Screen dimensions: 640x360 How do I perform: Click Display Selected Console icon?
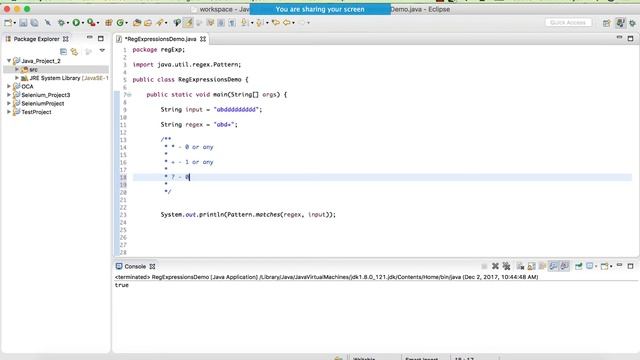589,266
